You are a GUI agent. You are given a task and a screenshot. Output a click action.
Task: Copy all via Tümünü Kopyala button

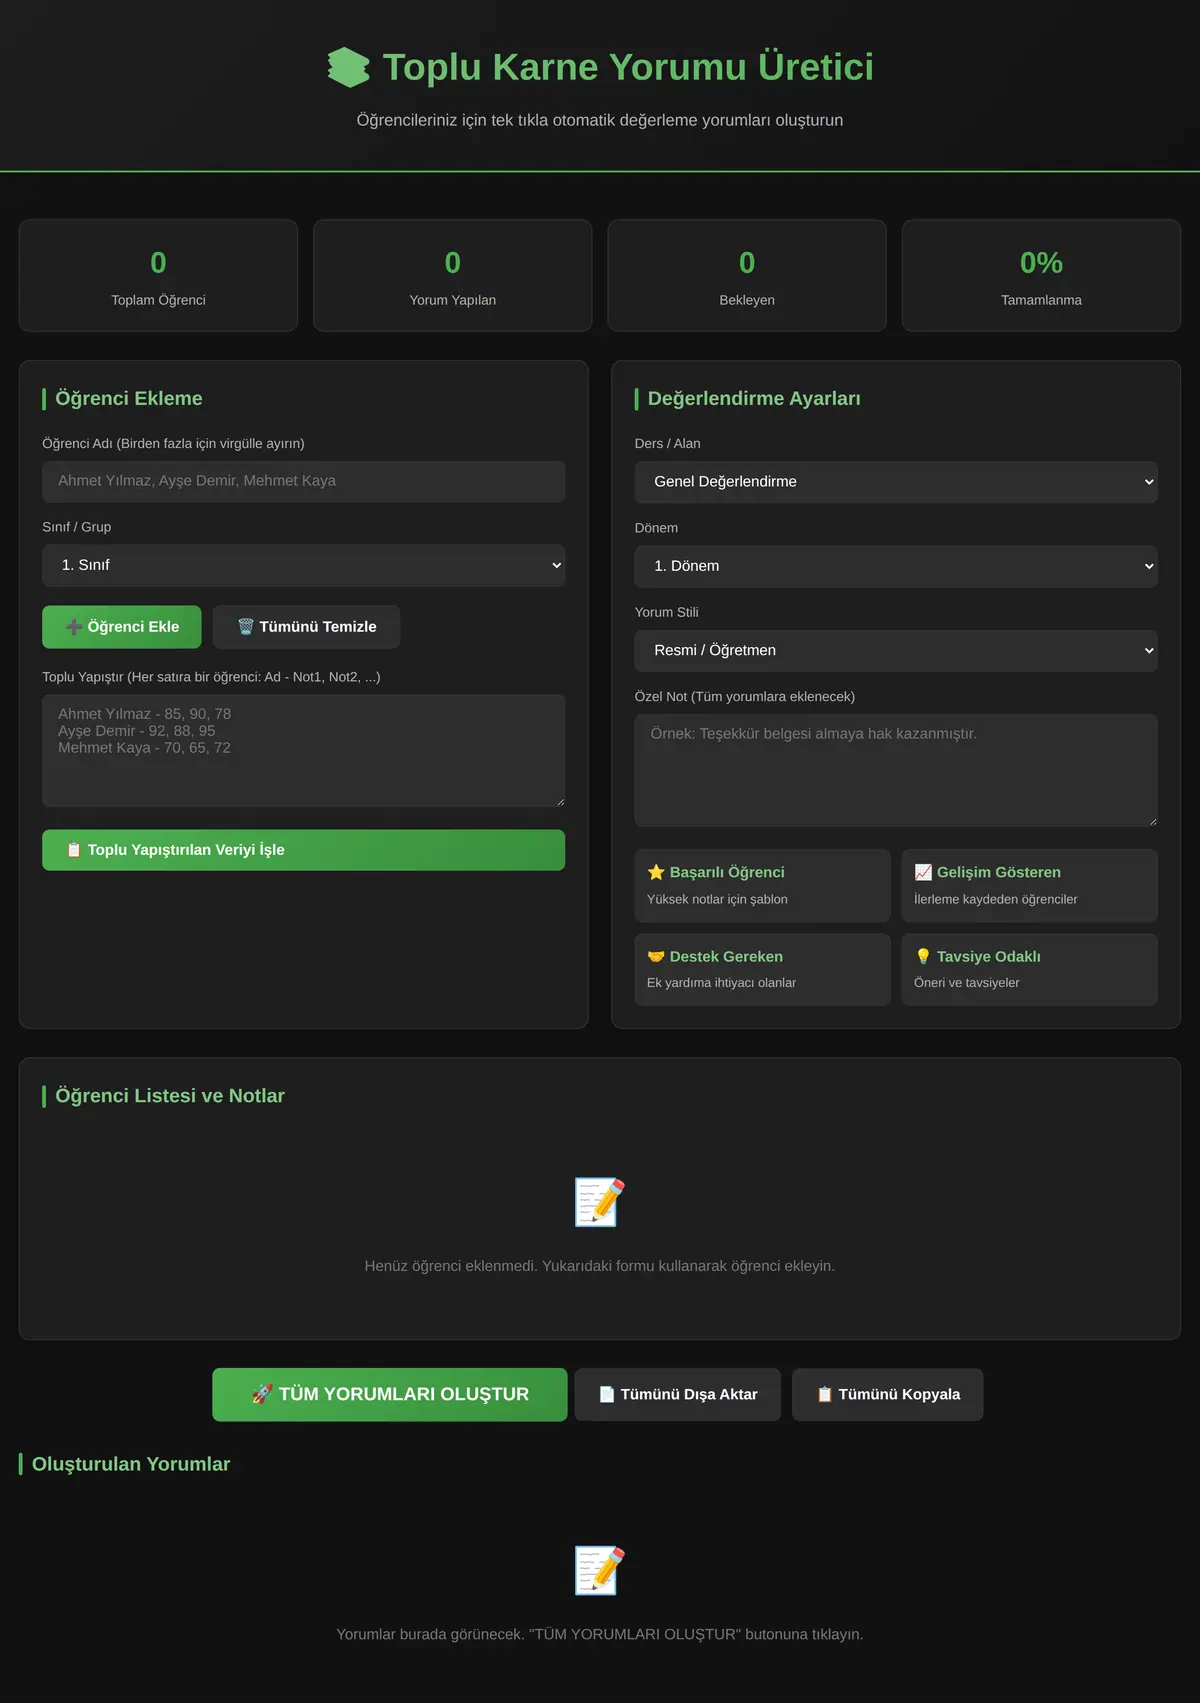point(888,1394)
